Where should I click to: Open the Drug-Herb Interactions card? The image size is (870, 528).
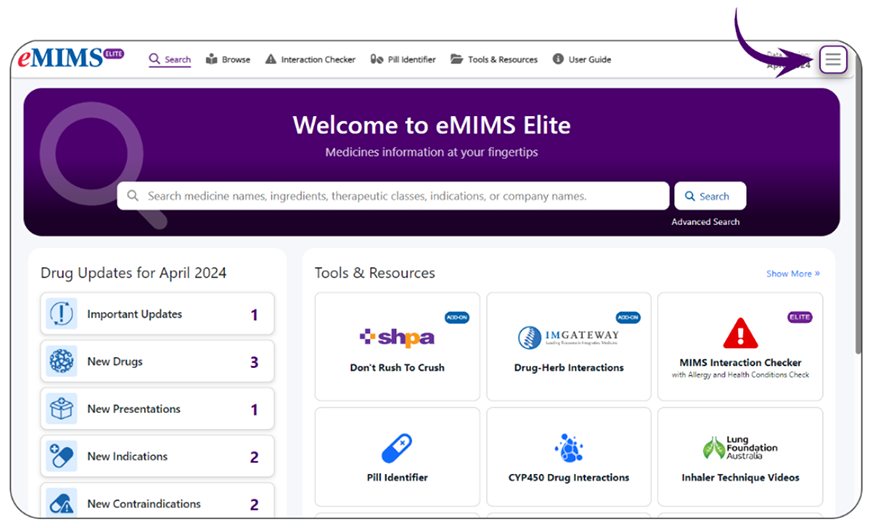(x=569, y=347)
